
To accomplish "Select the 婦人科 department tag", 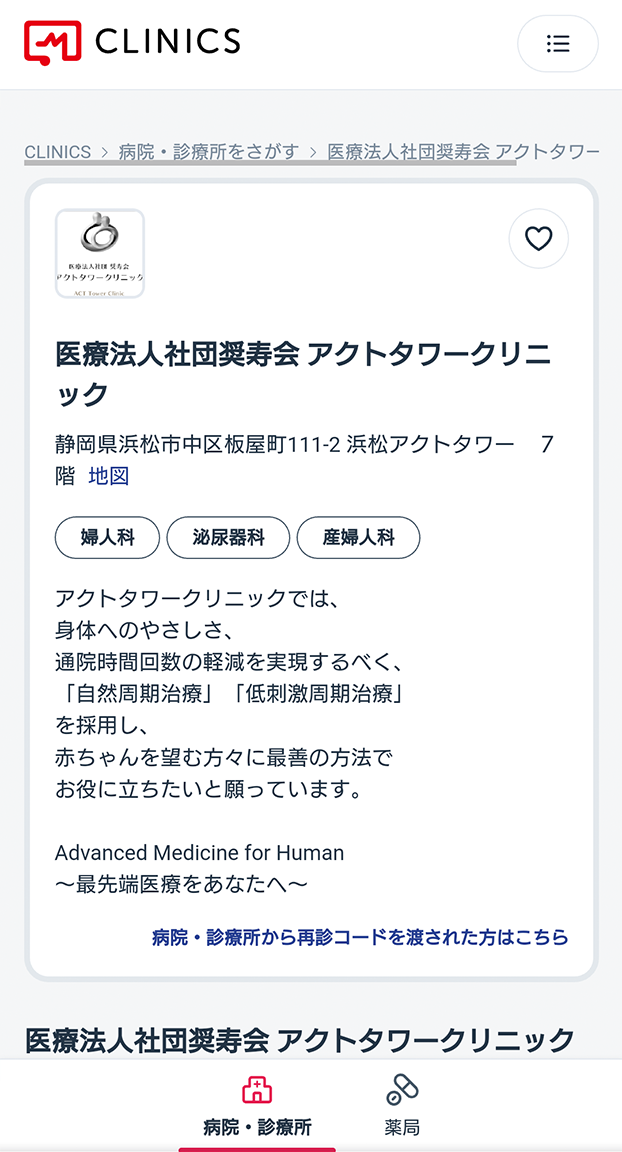I will click(x=107, y=538).
